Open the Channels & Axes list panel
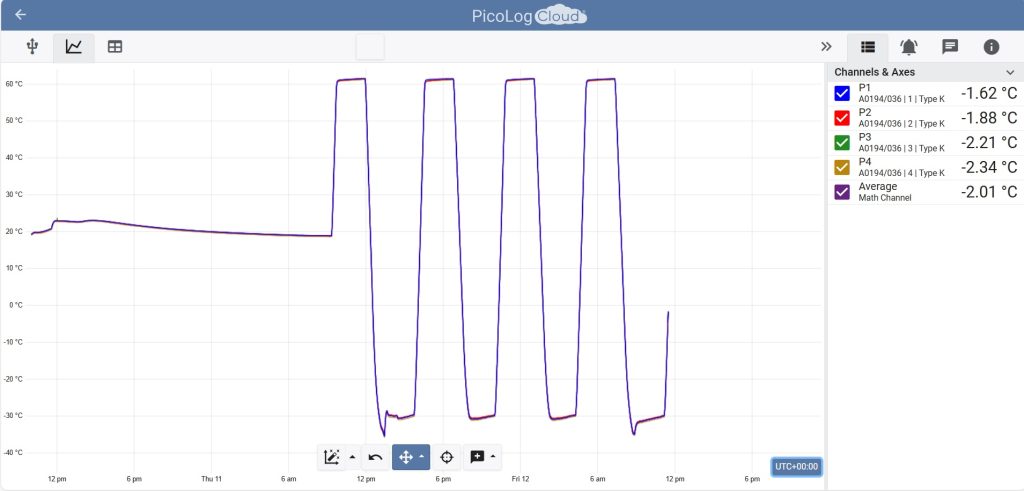Image resolution: width=1024 pixels, height=491 pixels. click(867, 47)
